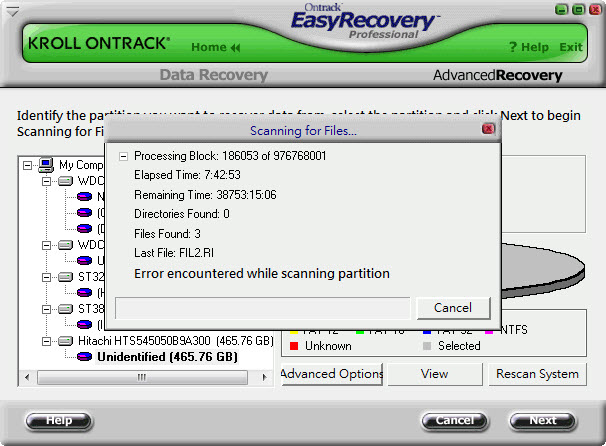This screenshot has width=606, height=446.
Task: Collapse the Processing Block details in the scan dialog
Action: [123, 157]
